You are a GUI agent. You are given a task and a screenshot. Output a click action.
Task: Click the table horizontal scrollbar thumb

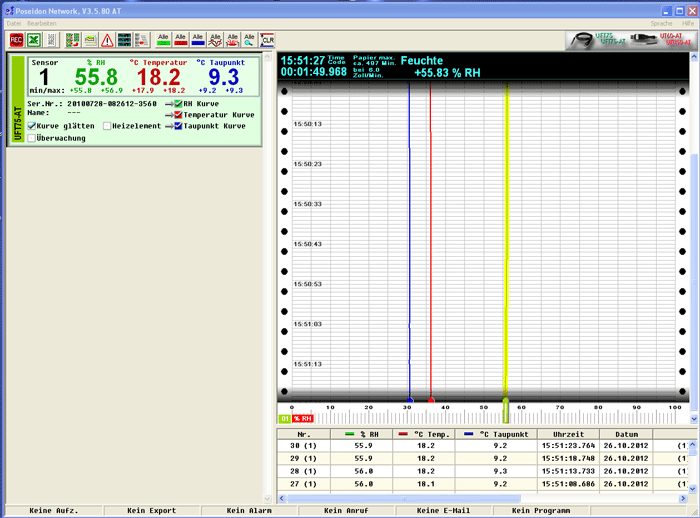(x=404, y=498)
